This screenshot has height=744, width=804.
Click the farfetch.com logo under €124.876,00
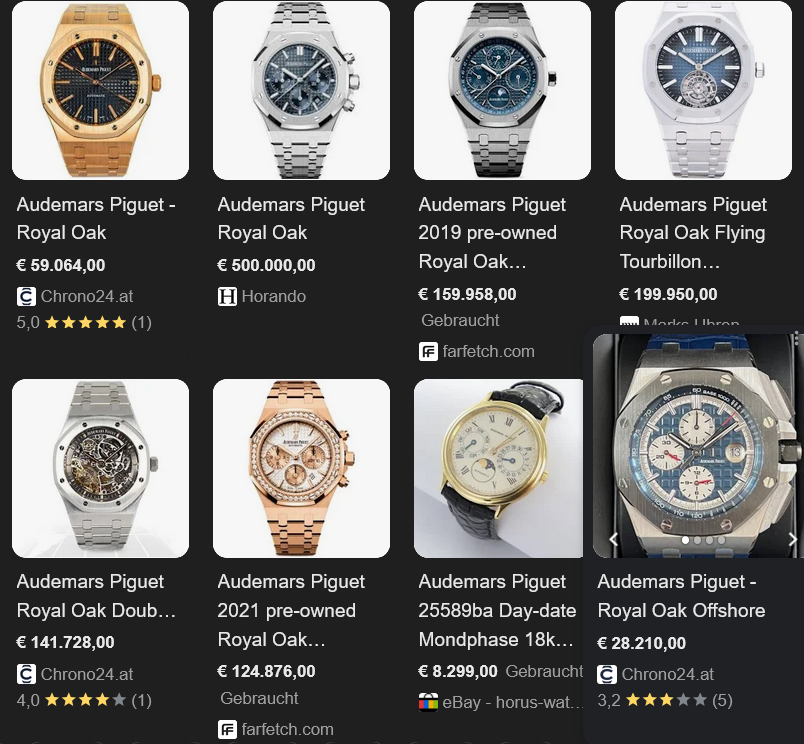pos(227,730)
